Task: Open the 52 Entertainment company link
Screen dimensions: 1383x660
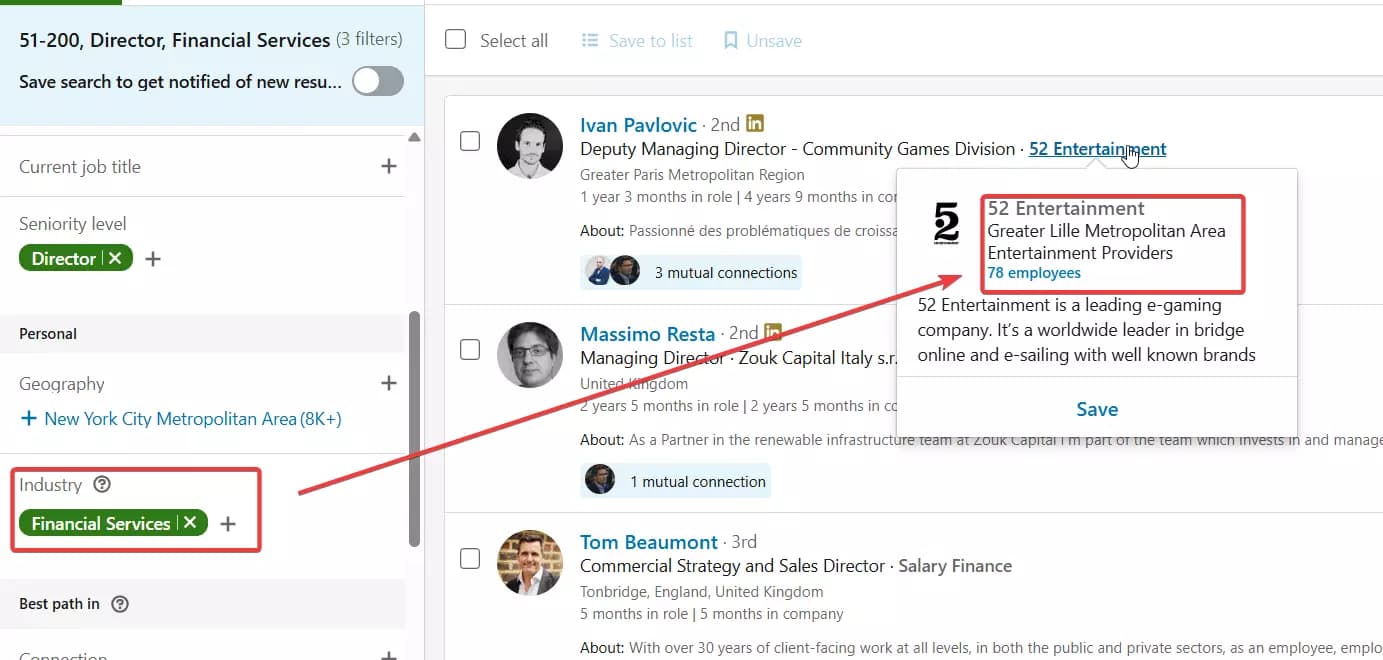Action: [1097, 149]
